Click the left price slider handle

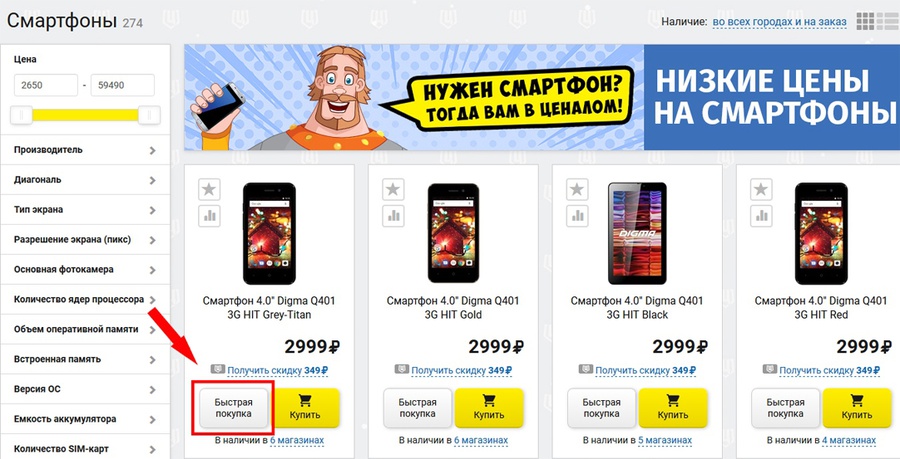click(x=22, y=115)
